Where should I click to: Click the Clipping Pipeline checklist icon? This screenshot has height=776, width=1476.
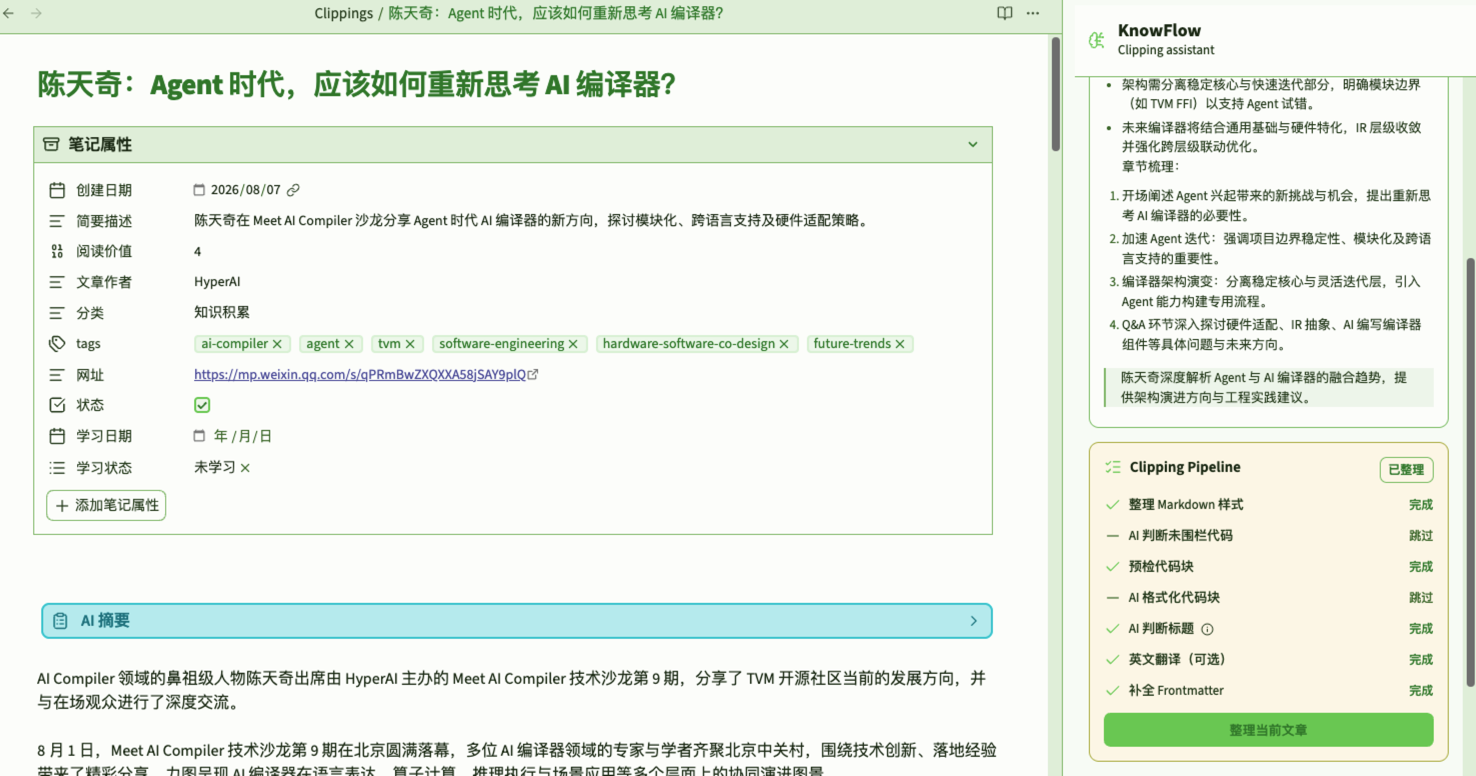point(1113,467)
